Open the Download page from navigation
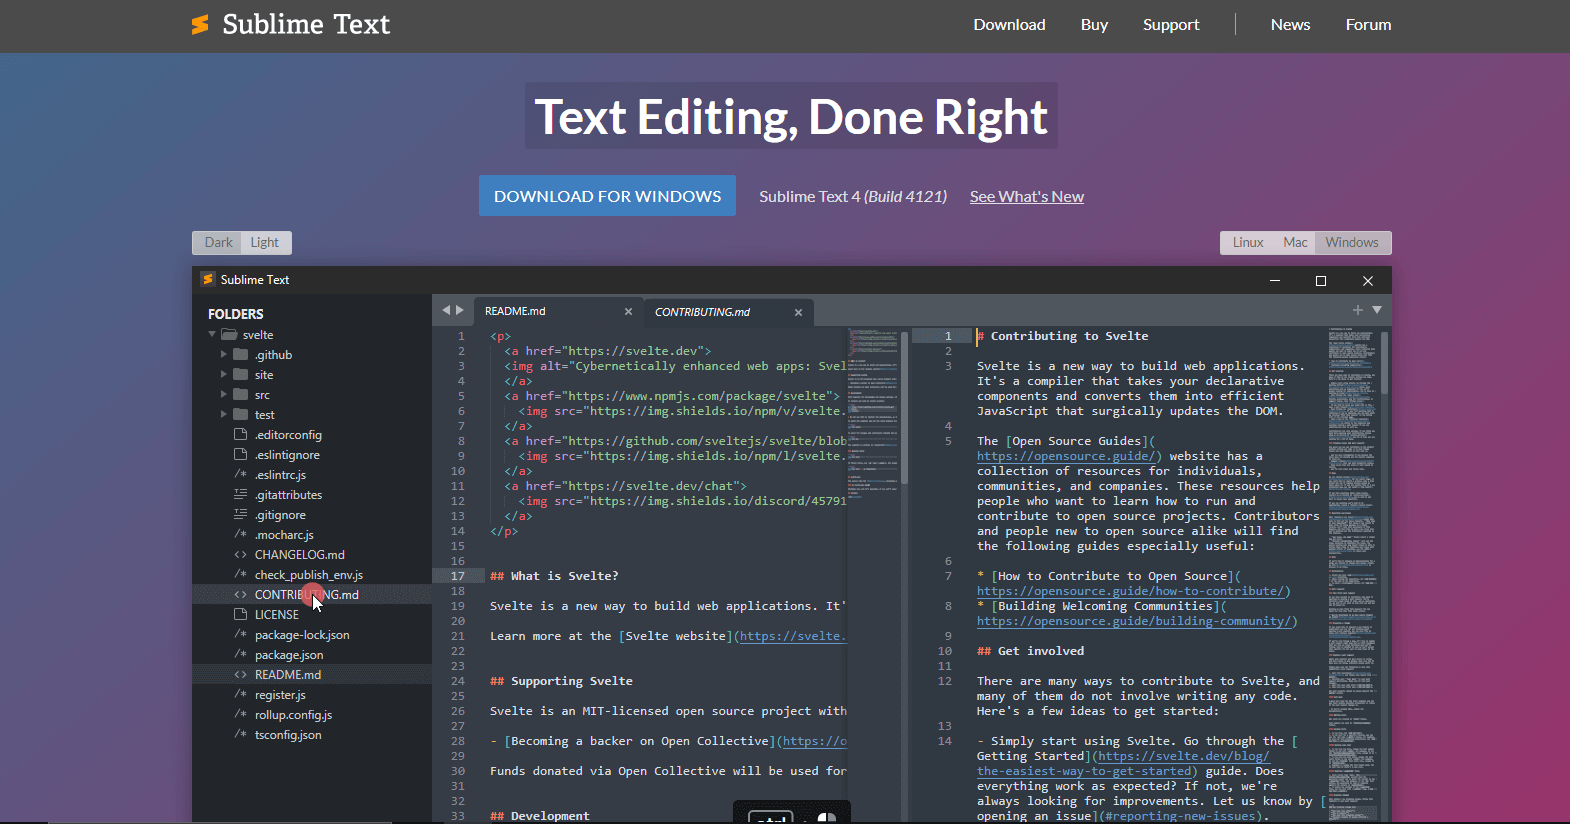Screen dimensions: 1570x824 click(1009, 25)
